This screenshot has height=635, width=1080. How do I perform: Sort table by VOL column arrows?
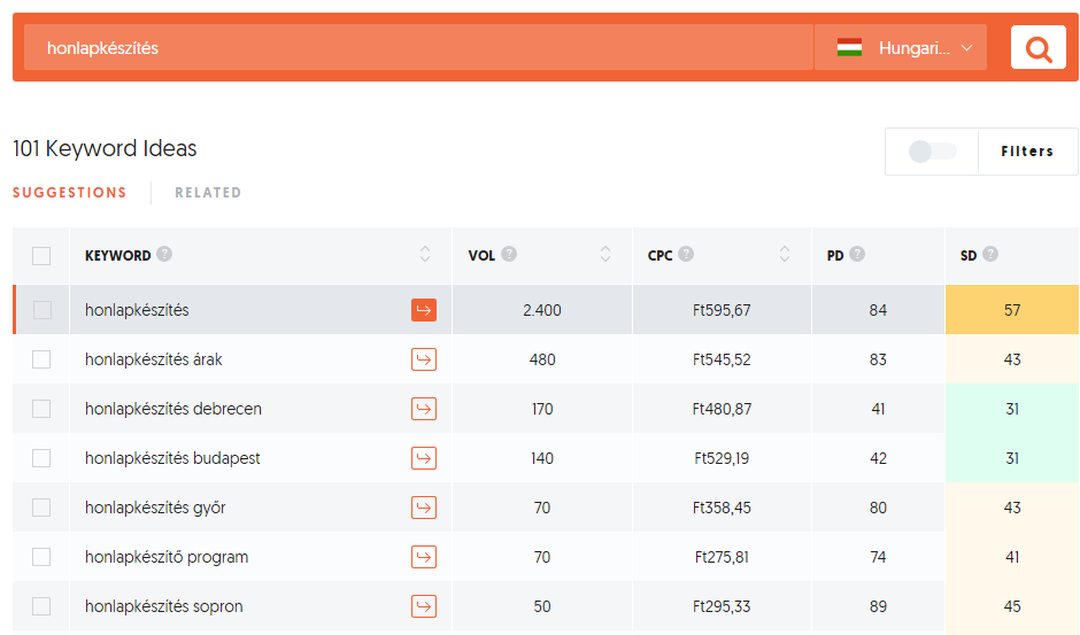point(605,254)
